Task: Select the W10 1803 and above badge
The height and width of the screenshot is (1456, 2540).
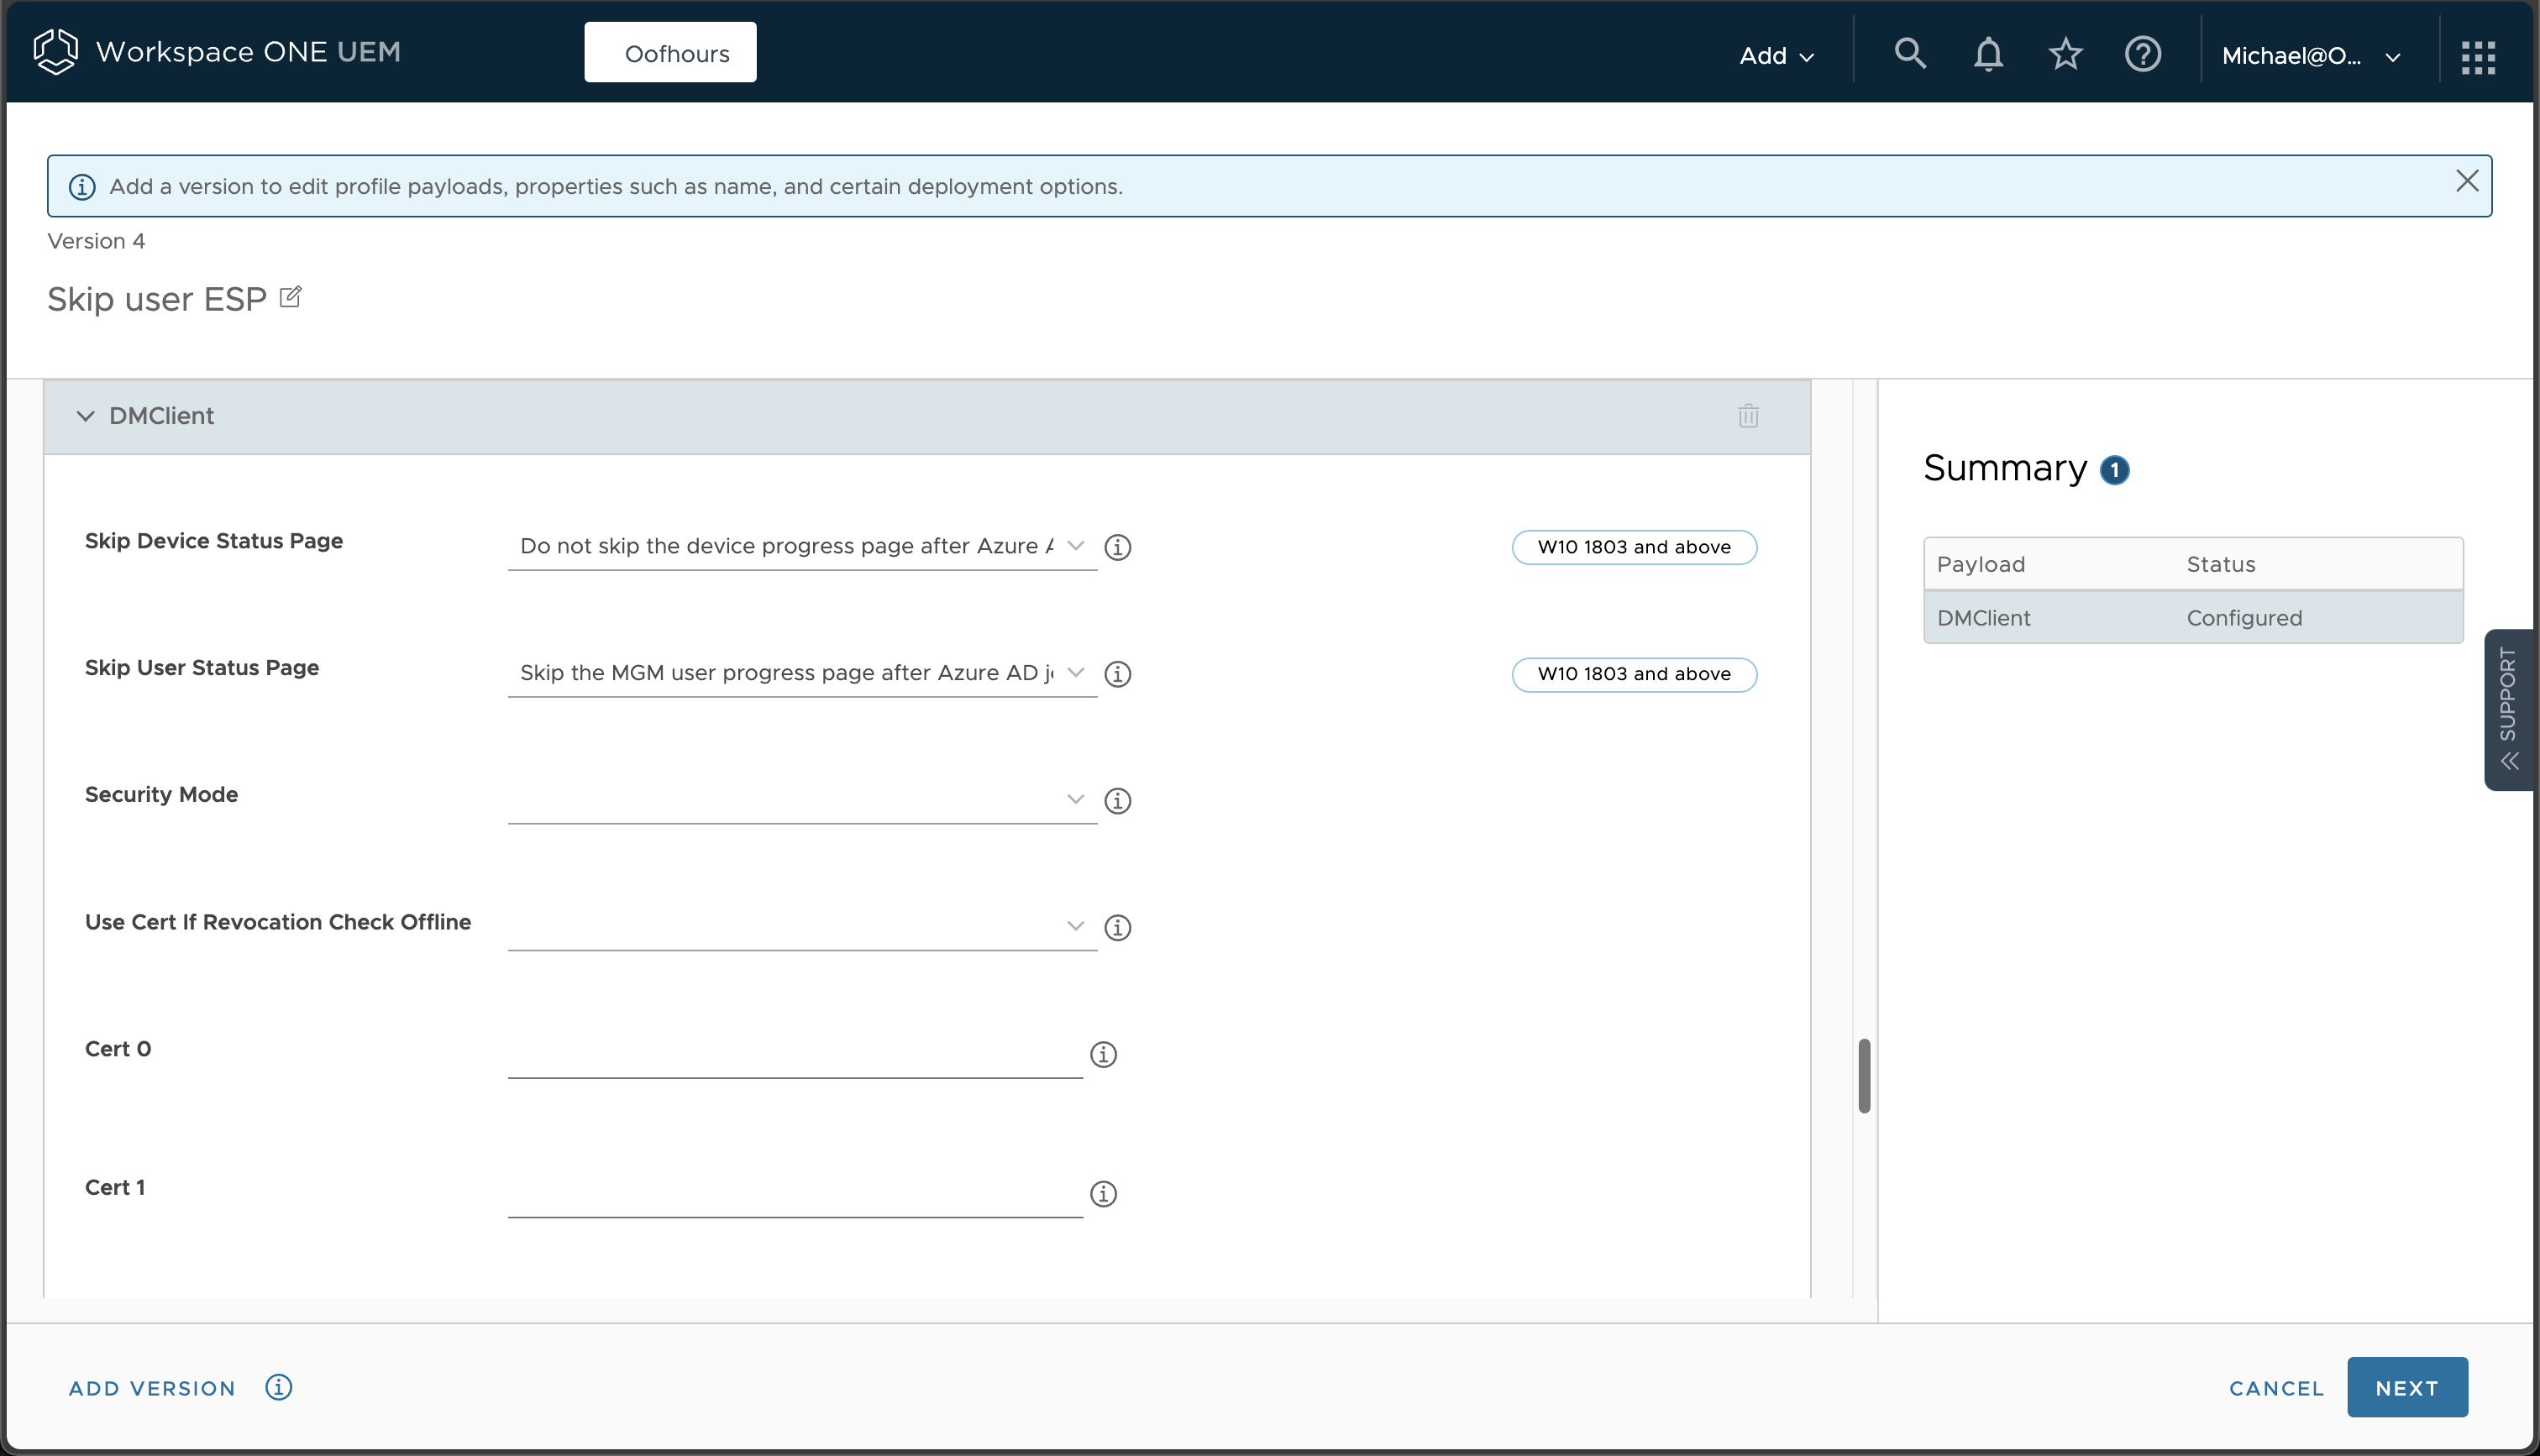Action: [x=1633, y=547]
